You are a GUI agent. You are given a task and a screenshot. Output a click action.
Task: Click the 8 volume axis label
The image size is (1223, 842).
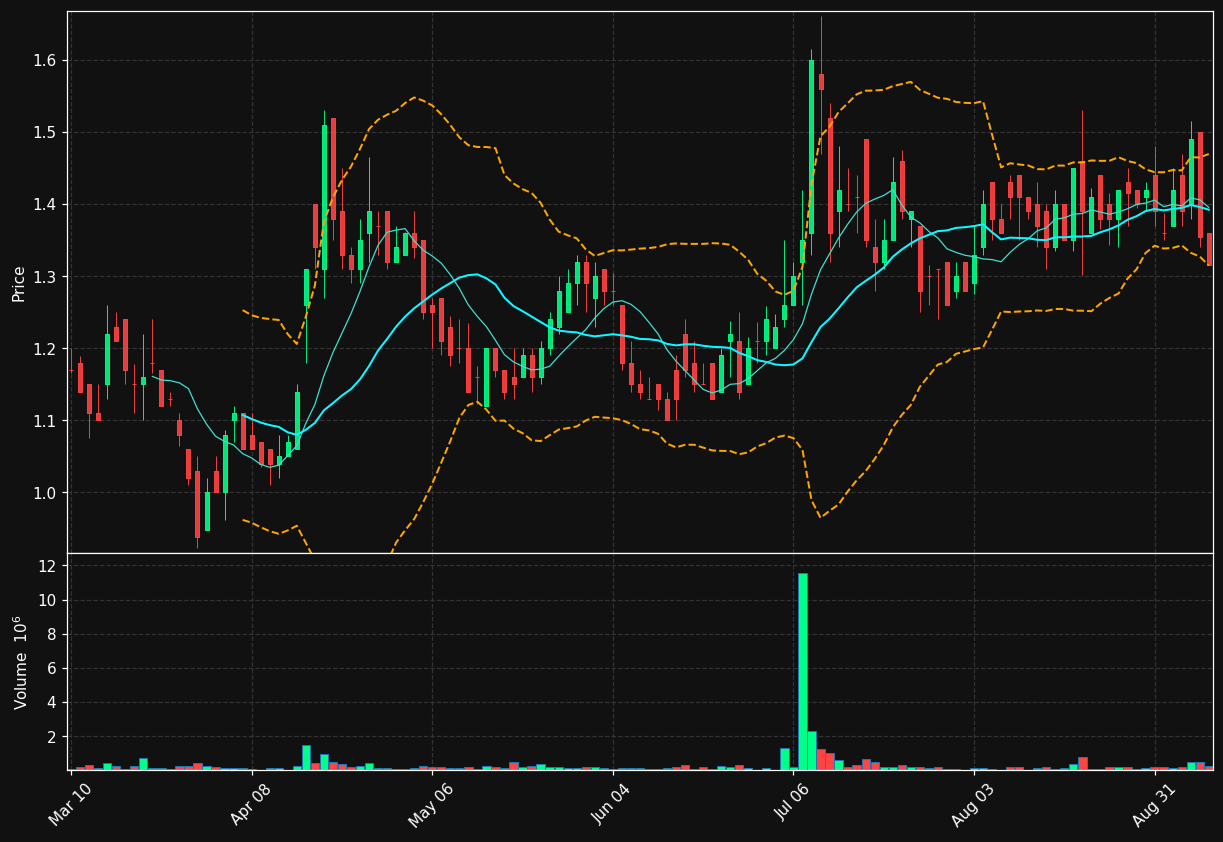53,635
